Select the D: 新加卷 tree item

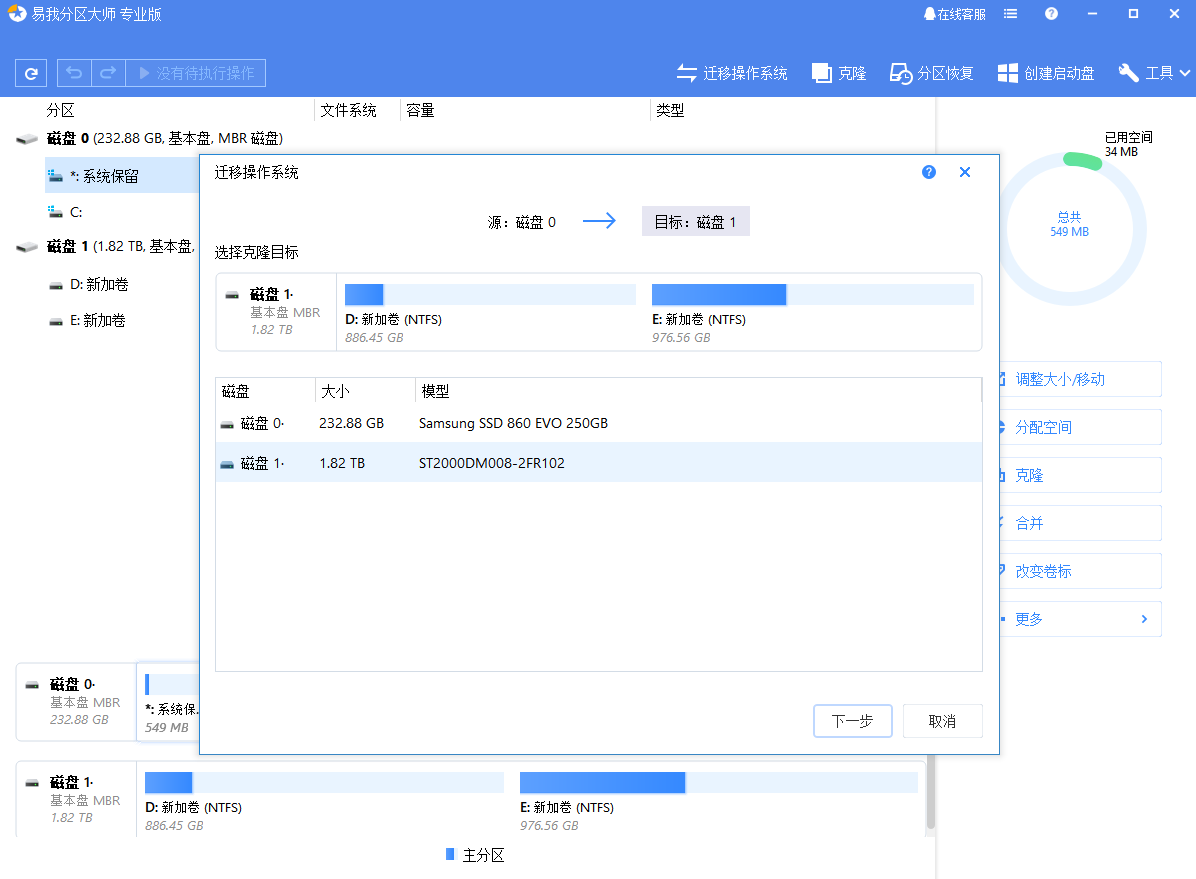click(x=99, y=285)
